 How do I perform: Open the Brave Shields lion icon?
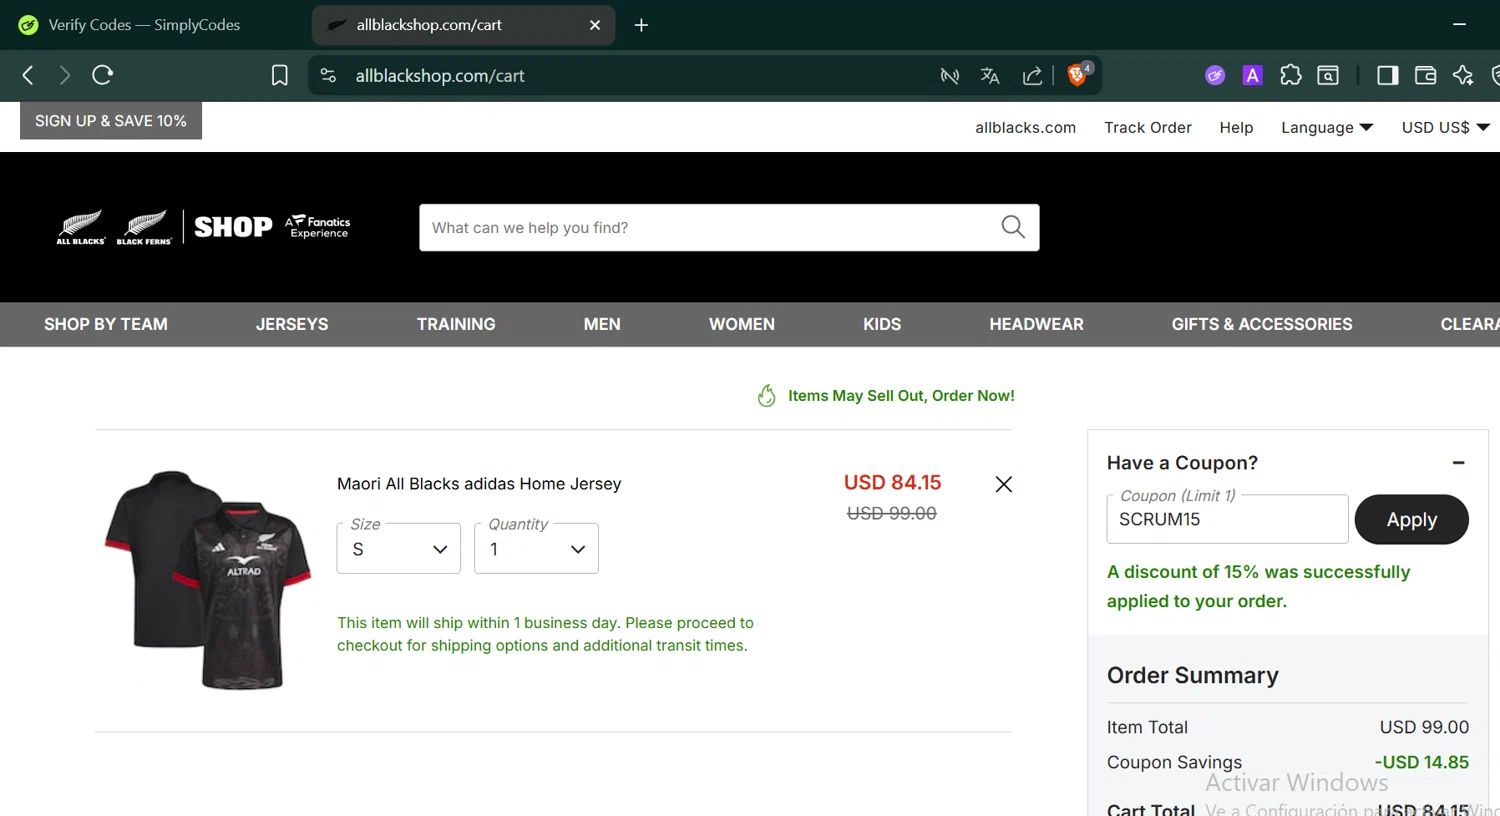[1078, 74]
